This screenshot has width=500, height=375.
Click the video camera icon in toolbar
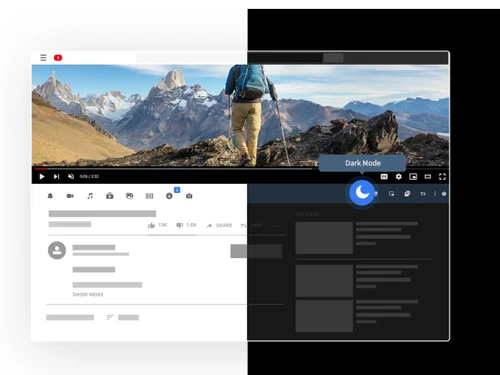pos(70,196)
